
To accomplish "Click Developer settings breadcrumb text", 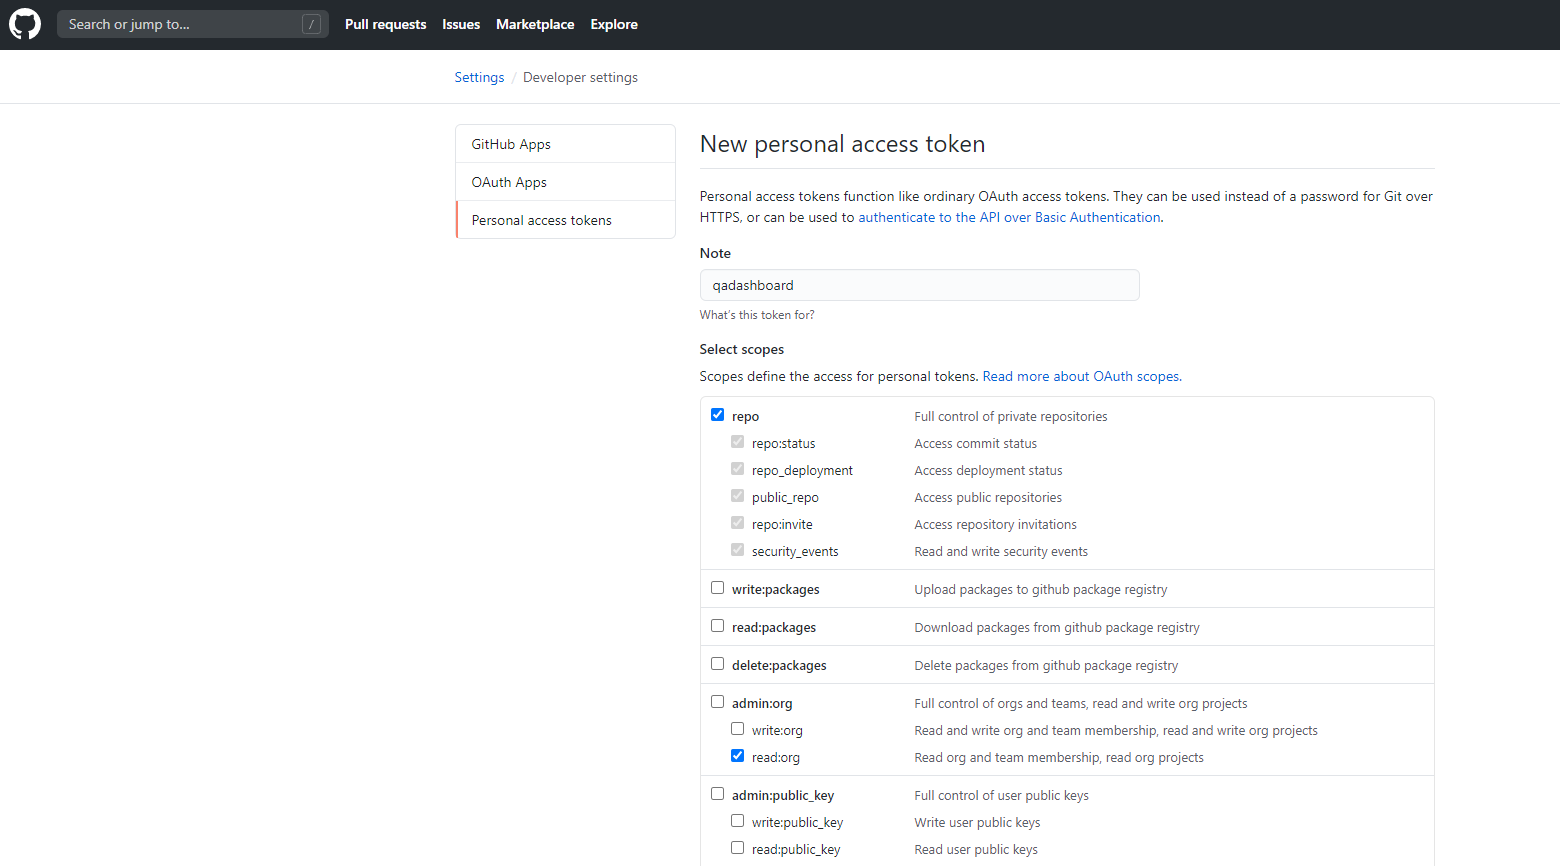I will coord(580,77).
